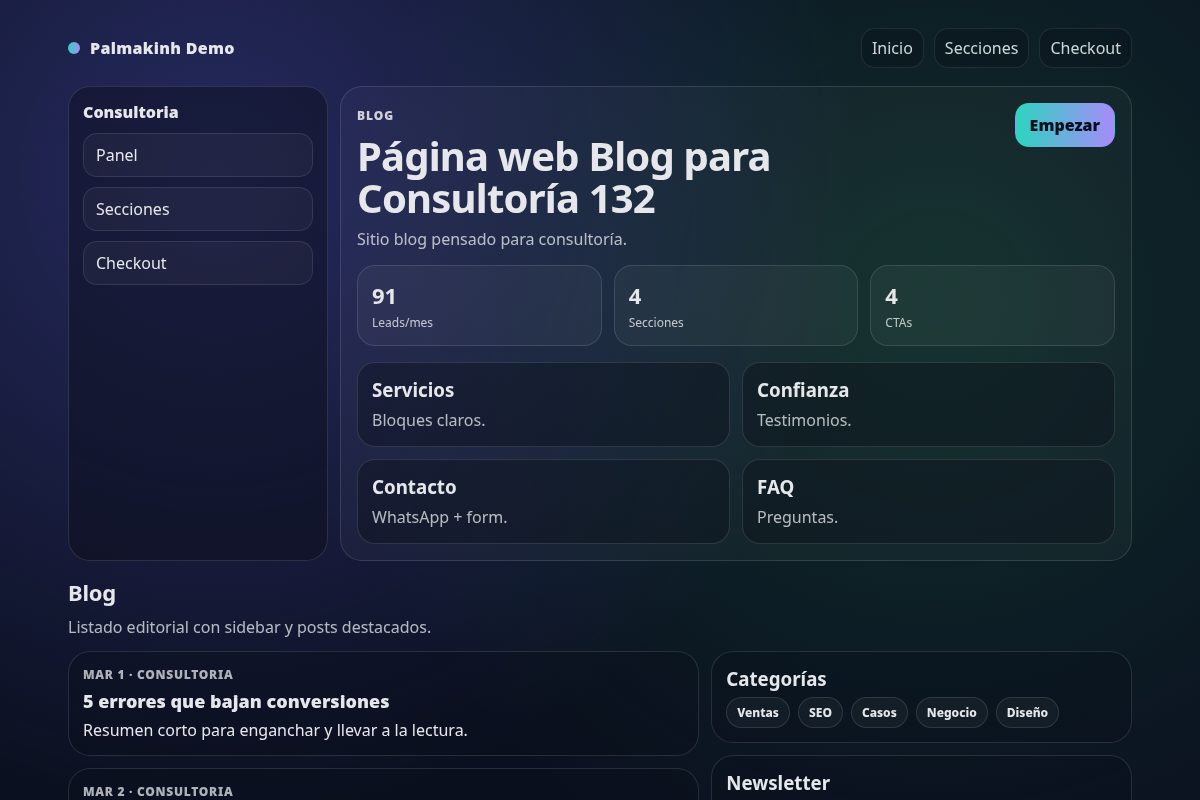Viewport: 1200px width, 800px height.
Task: Filter posts by the SEO tag
Action: [820, 712]
